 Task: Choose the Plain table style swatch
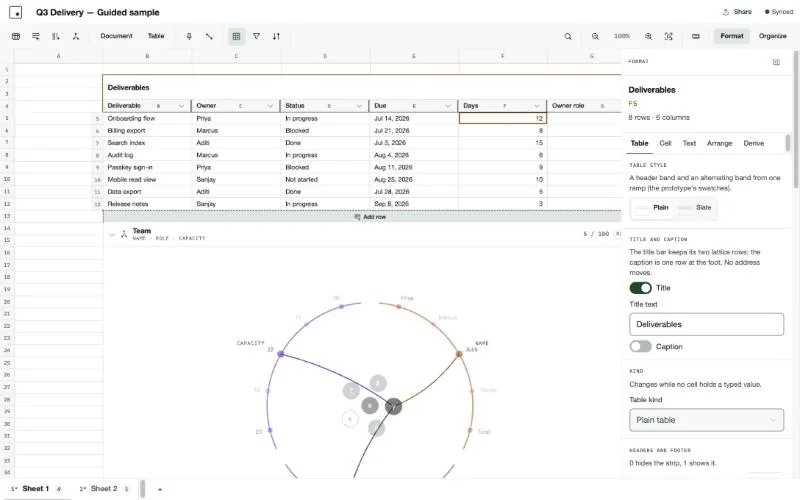[x=653, y=208]
